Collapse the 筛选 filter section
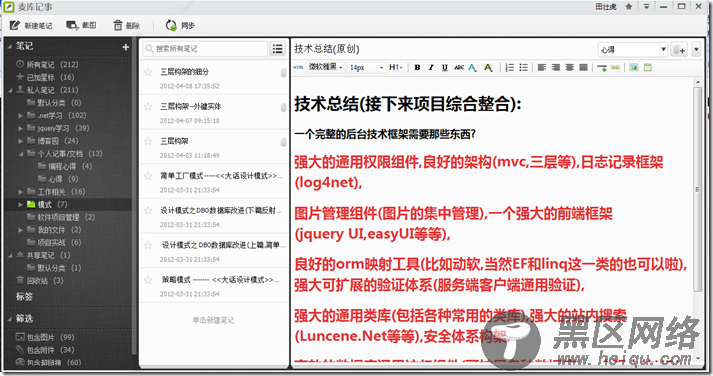 click(x=10, y=319)
